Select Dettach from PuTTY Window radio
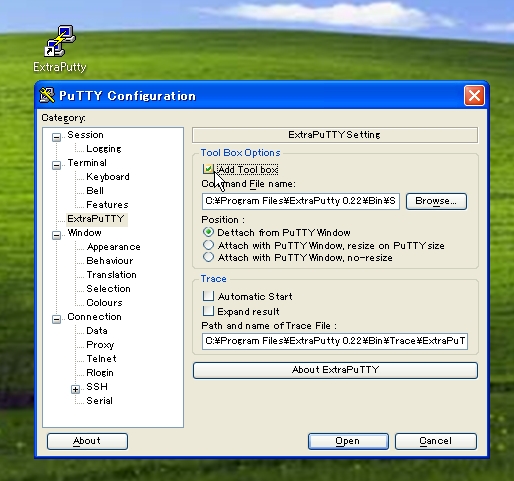Image resolution: width=514 pixels, height=481 pixels. point(208,232)
